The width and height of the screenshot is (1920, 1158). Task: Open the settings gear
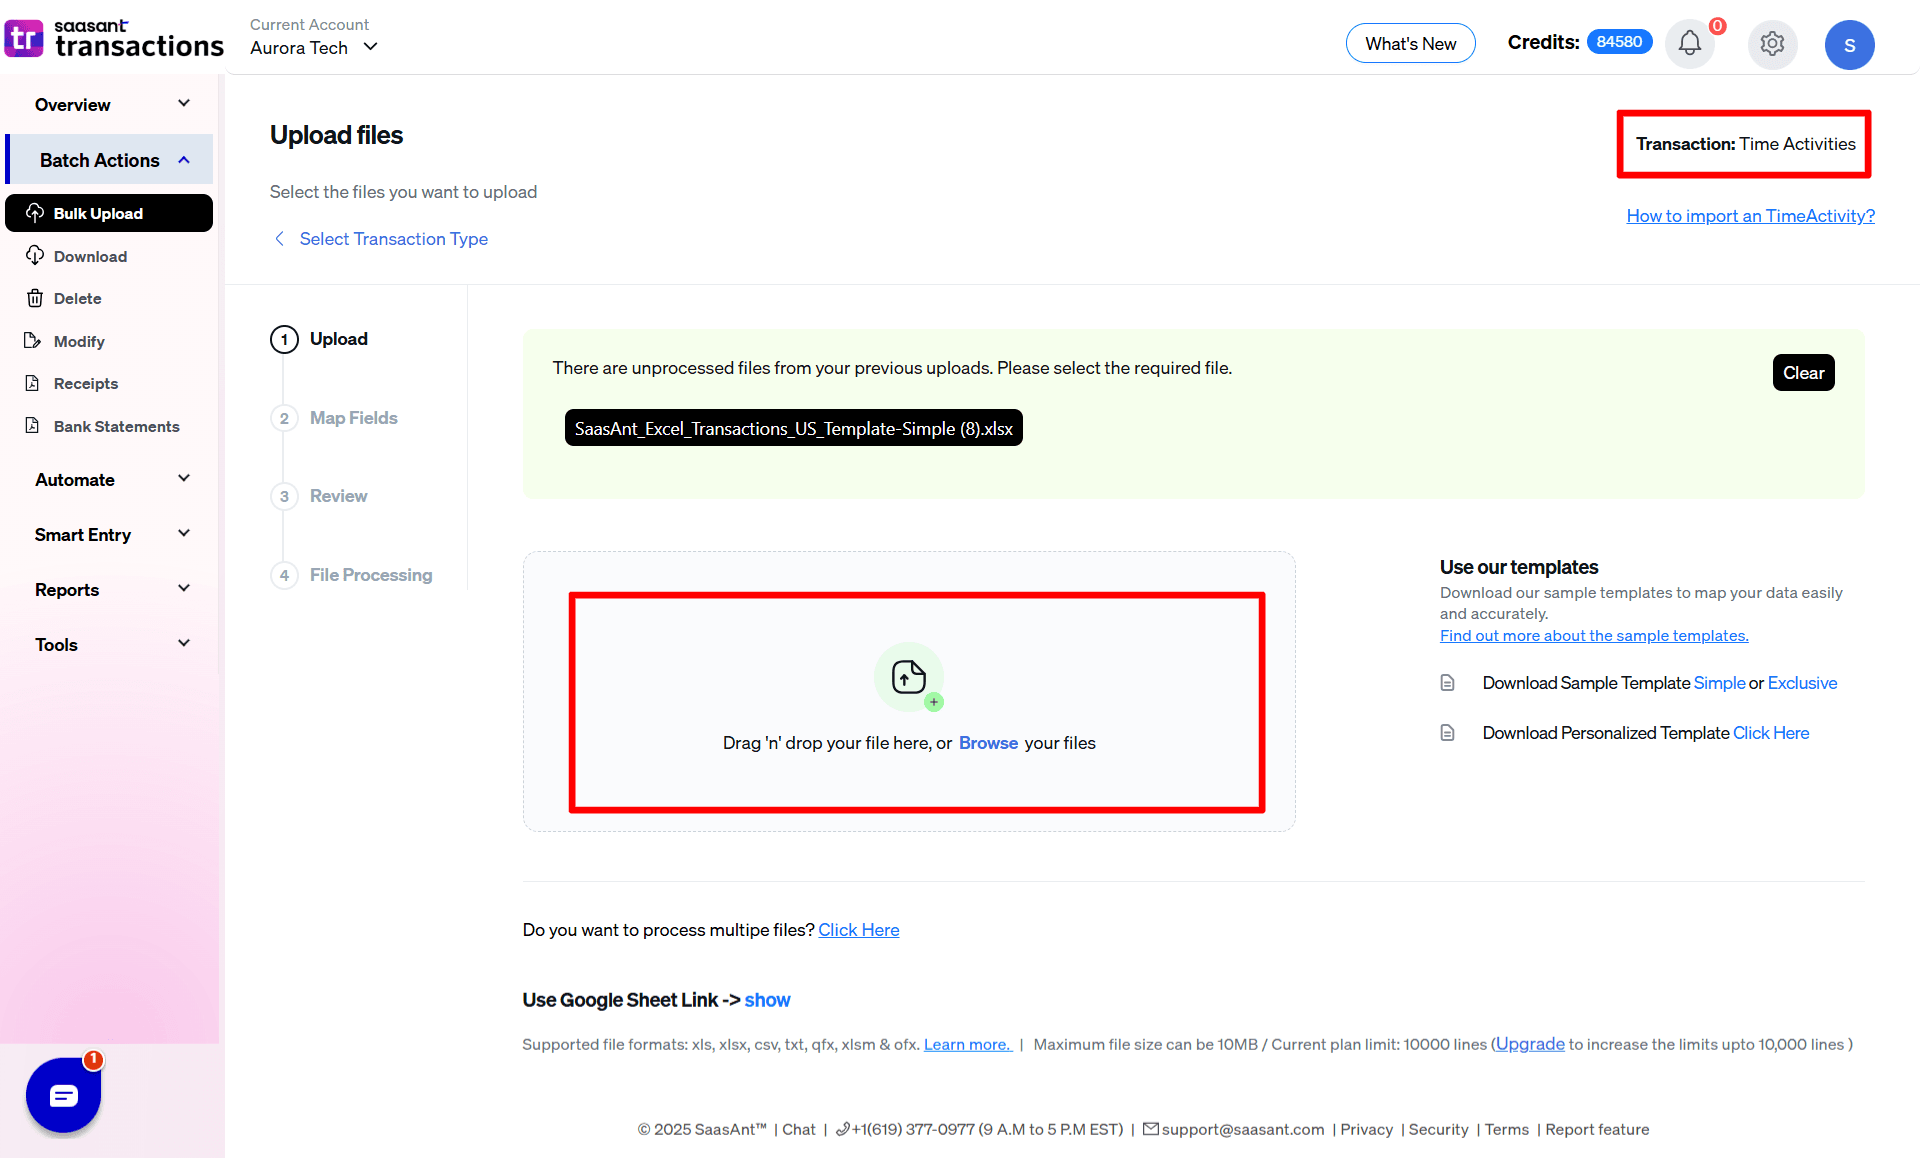tap(1772, 44)
